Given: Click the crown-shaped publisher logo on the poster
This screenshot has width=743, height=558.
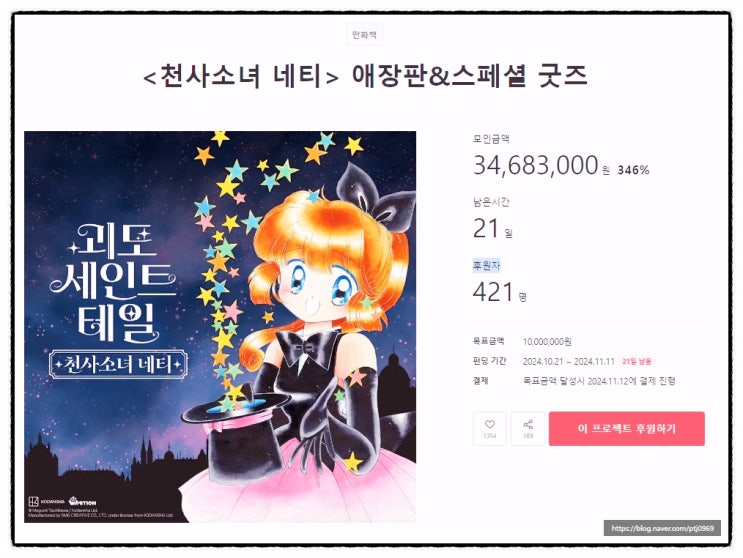Looking at the screenshot, I should (x=82, y=501).
